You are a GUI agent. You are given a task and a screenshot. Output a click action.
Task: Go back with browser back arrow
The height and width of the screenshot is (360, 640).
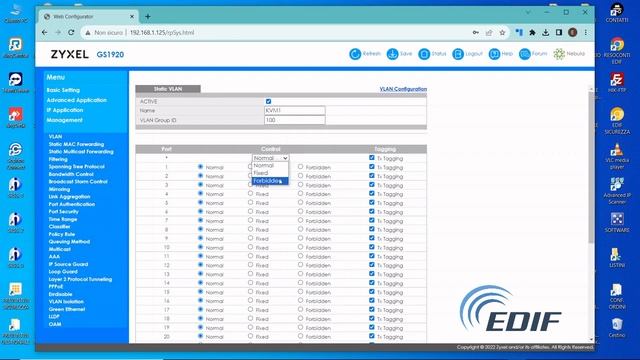[x=44, y=32]
